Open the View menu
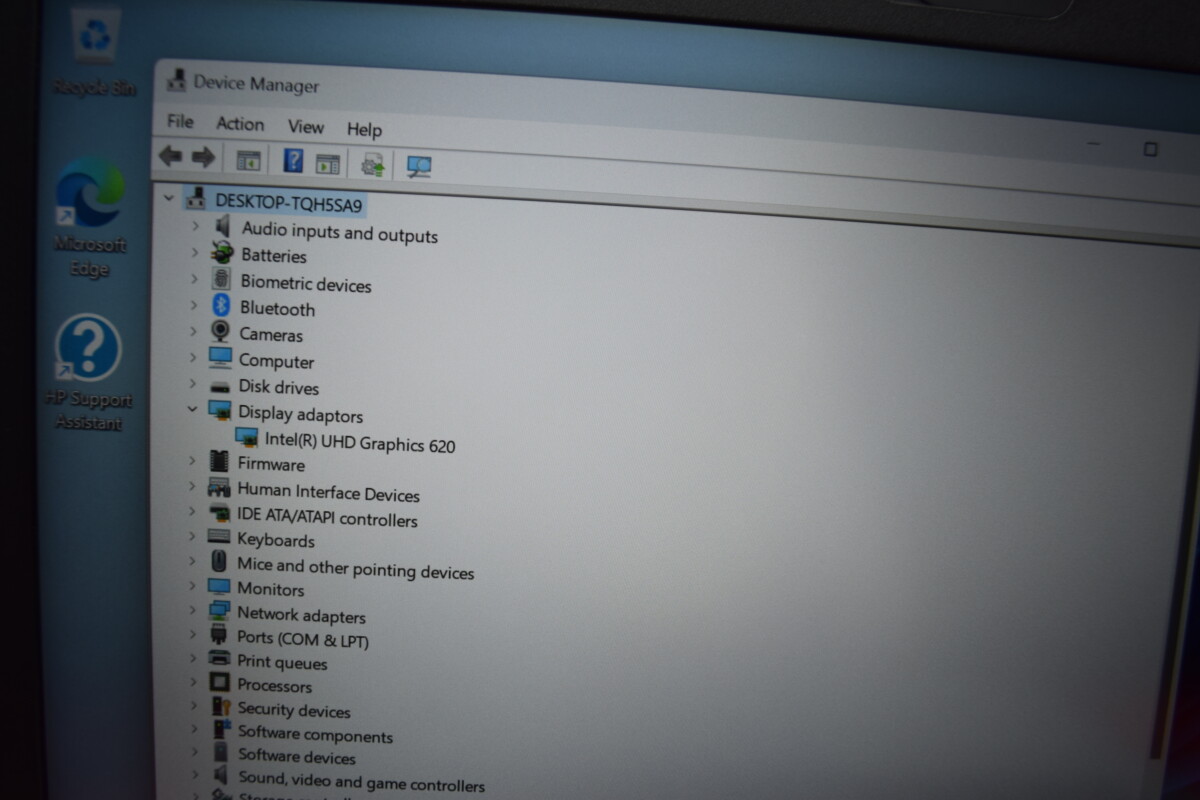This screenshot has width=1200, height=800. 306,127
